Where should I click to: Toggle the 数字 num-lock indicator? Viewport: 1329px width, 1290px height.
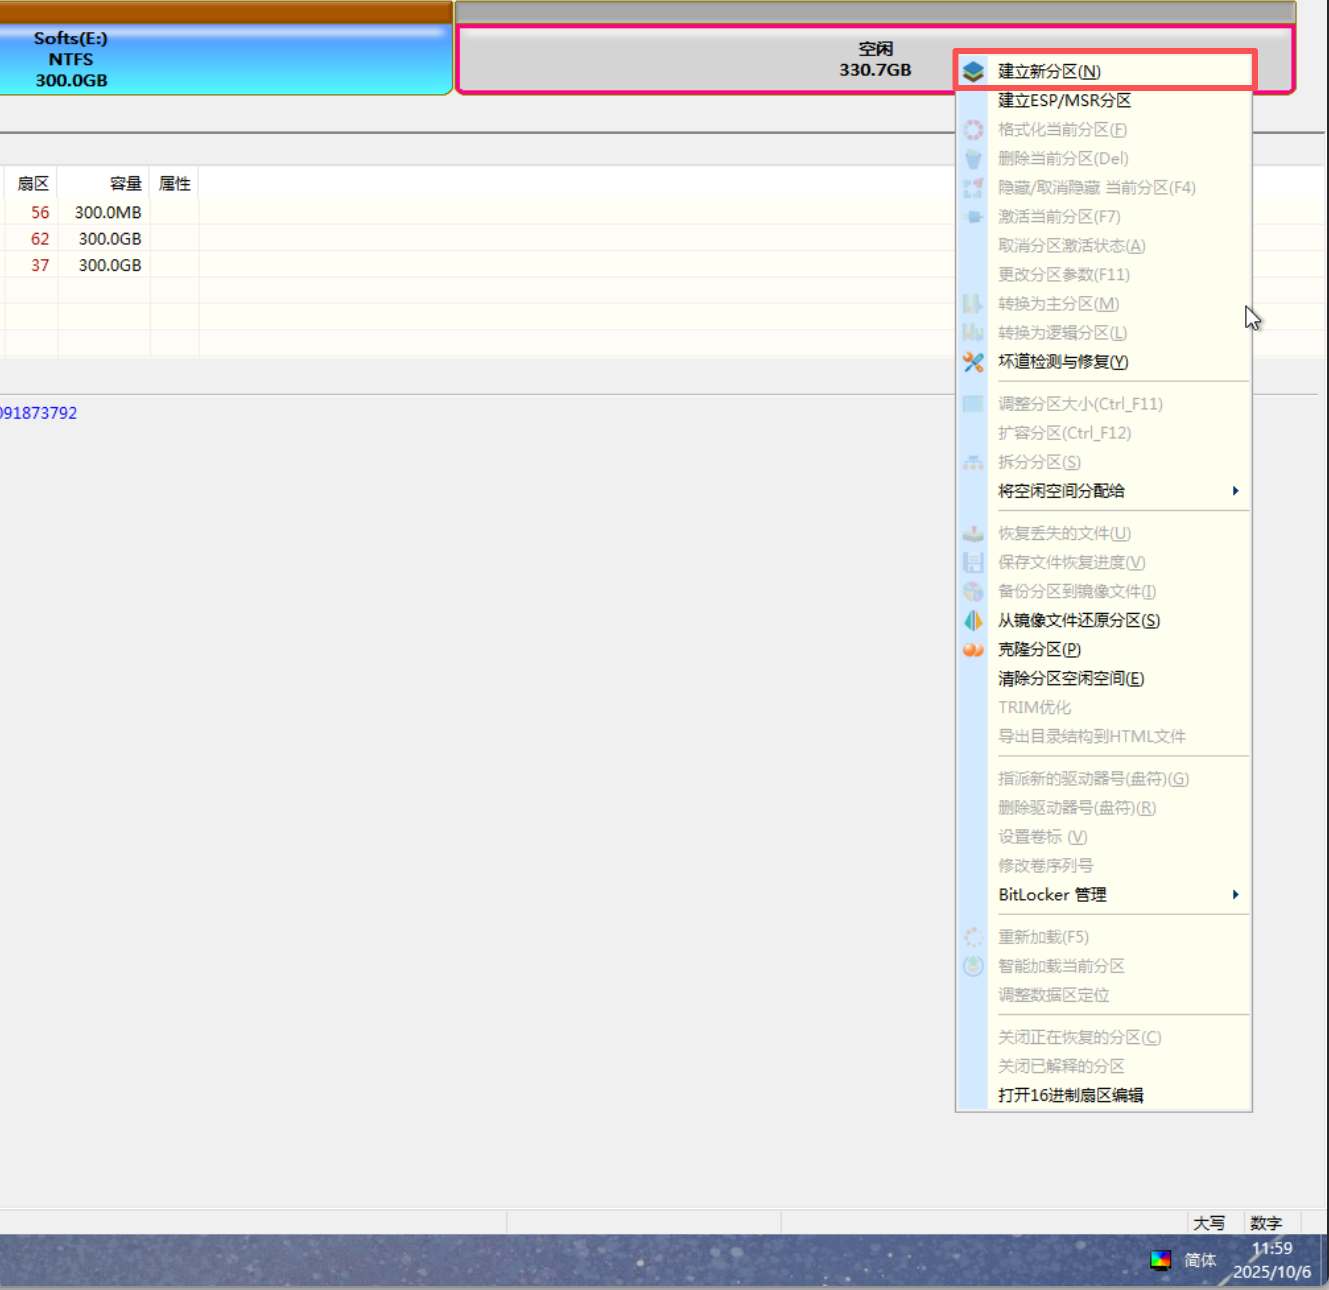tap(1266, 1222)
